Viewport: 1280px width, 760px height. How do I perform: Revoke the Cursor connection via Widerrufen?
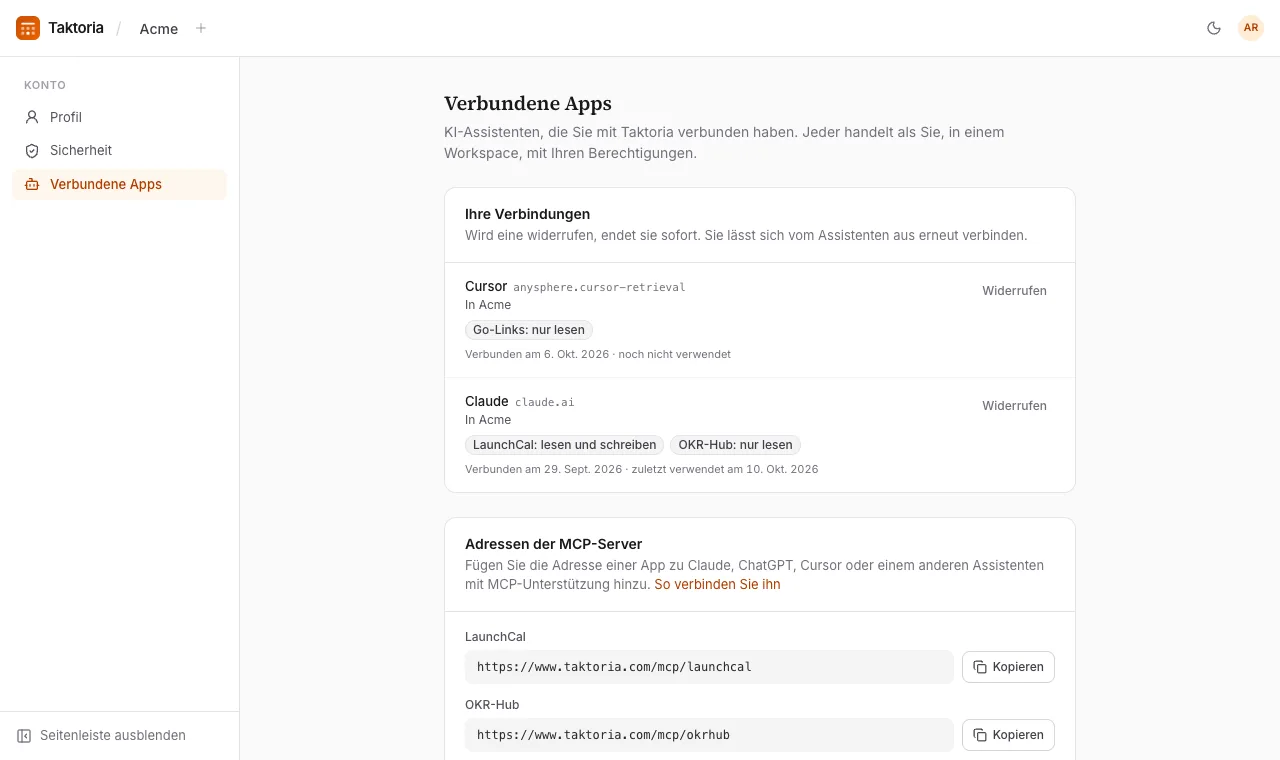[1014, 291]
